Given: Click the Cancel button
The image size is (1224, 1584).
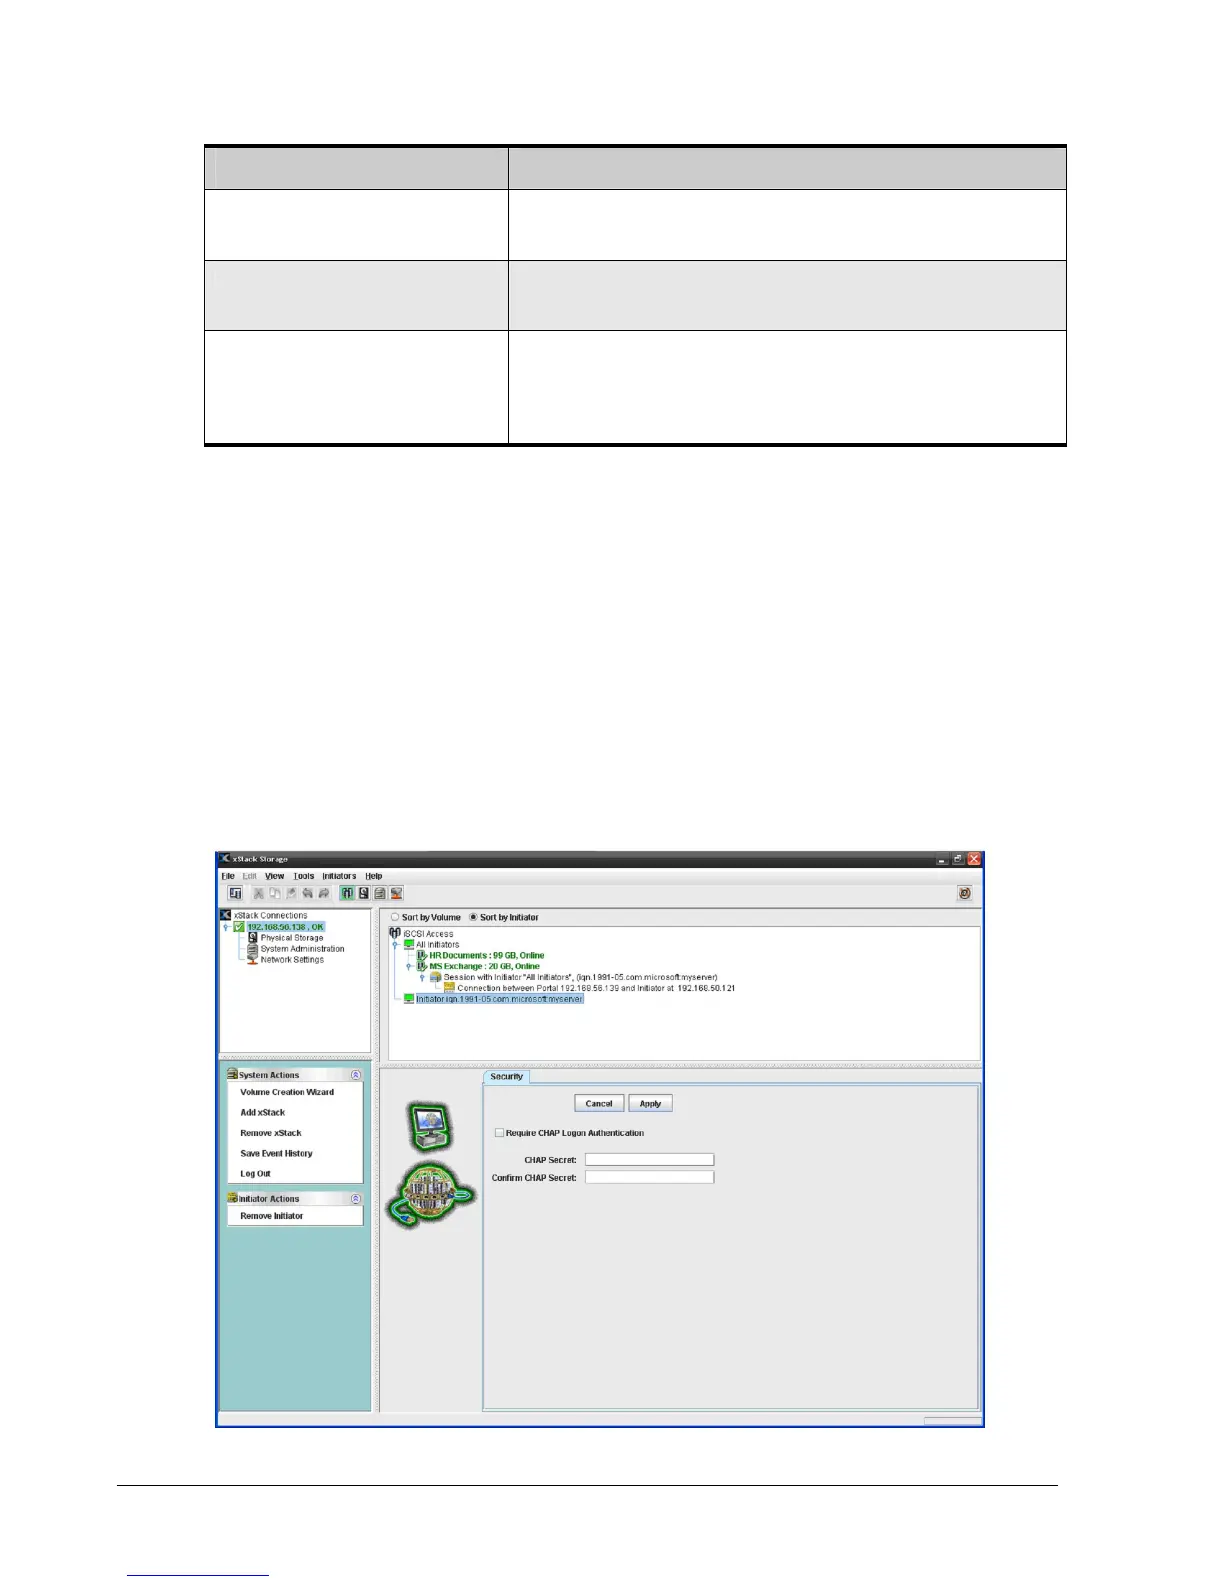Looking at the screenshot, I should (599, 1103).
